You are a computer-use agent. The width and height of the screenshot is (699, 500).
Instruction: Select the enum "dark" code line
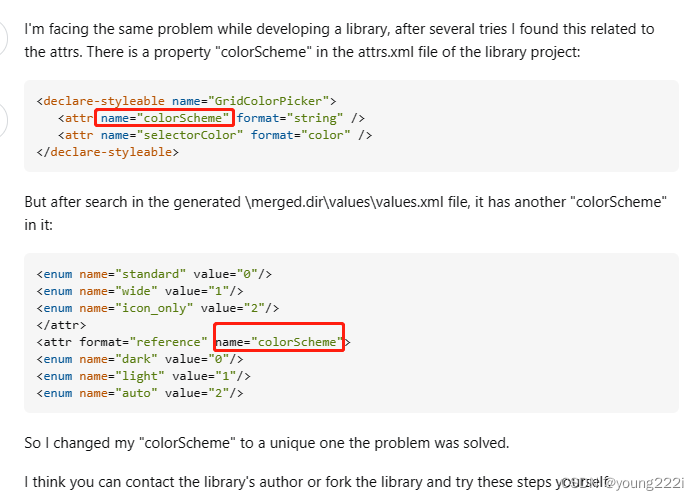[x=139, y=358]
